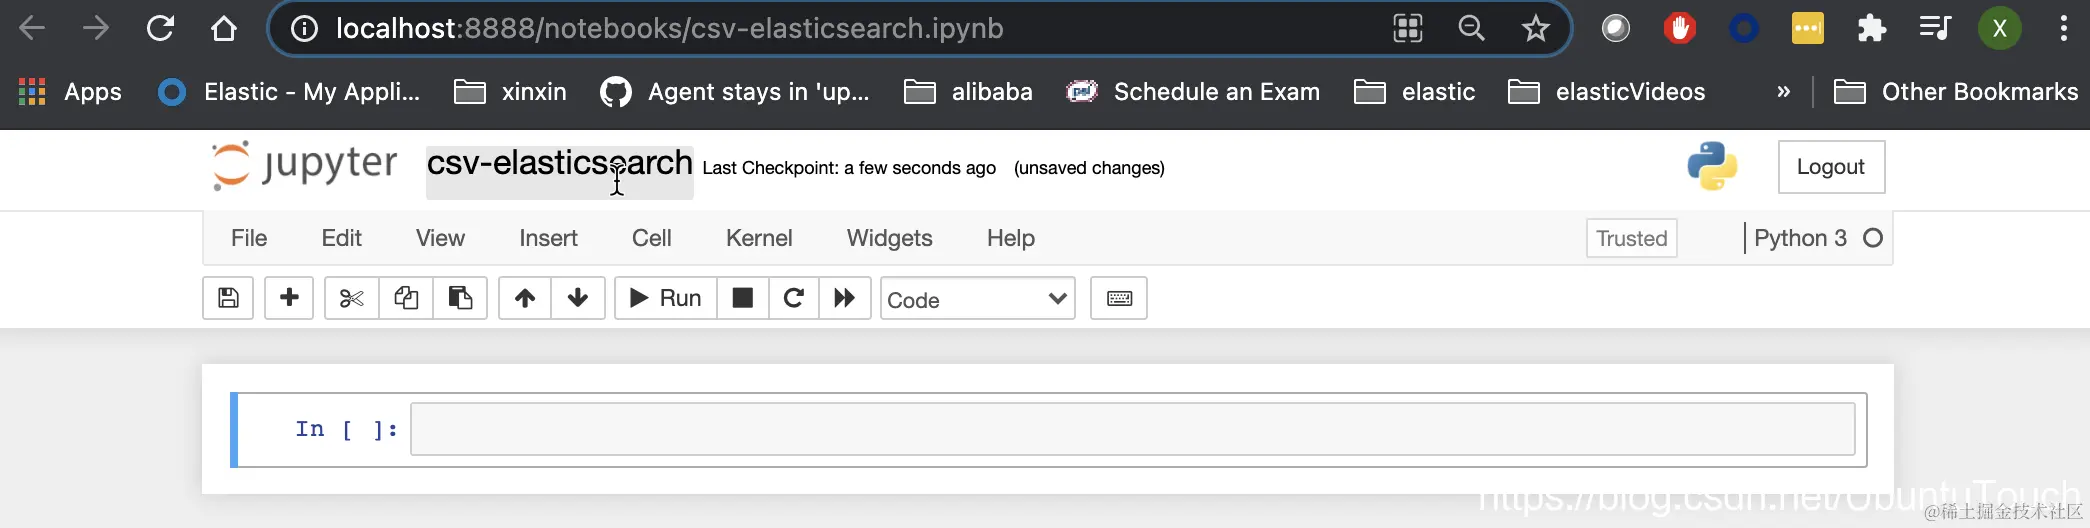Open the Other Bookmarks folder

click(x=1956, y=92)
